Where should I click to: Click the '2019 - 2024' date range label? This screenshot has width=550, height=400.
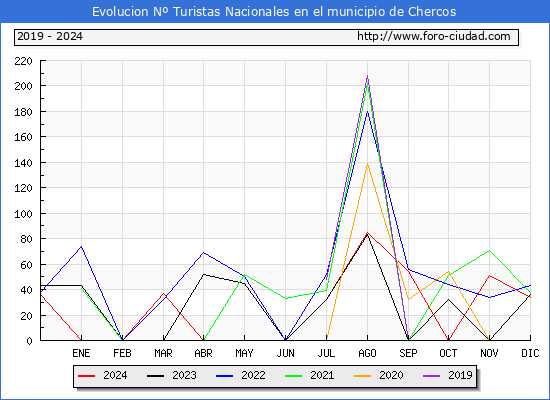[50, 36]
